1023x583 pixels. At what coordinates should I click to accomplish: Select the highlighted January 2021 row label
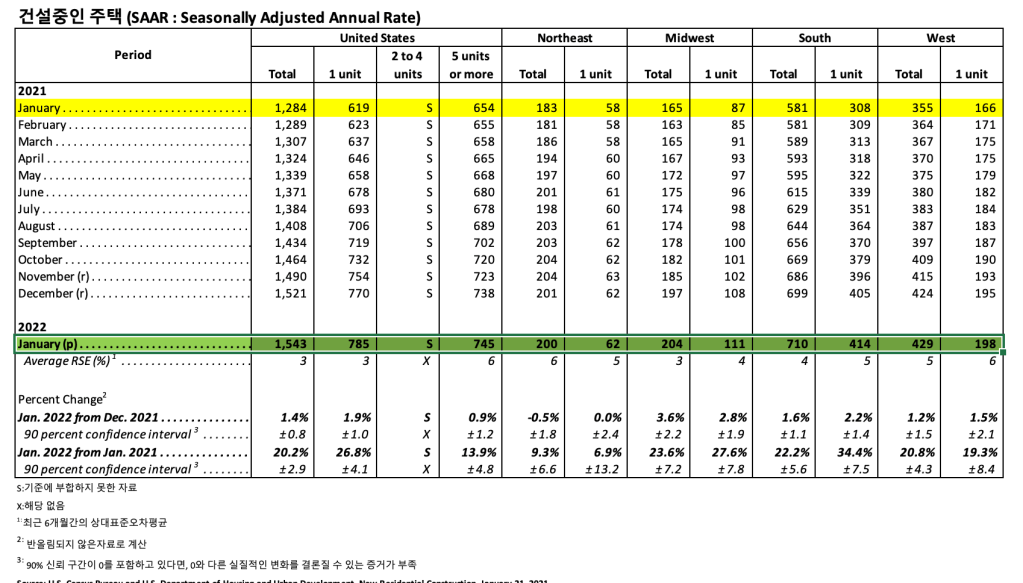click(42, 108)
